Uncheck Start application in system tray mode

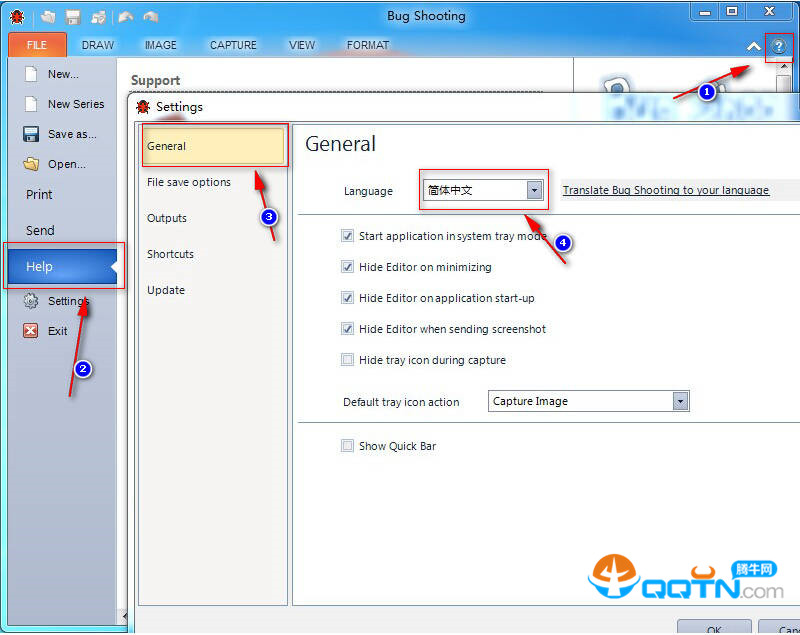point(348,236)
